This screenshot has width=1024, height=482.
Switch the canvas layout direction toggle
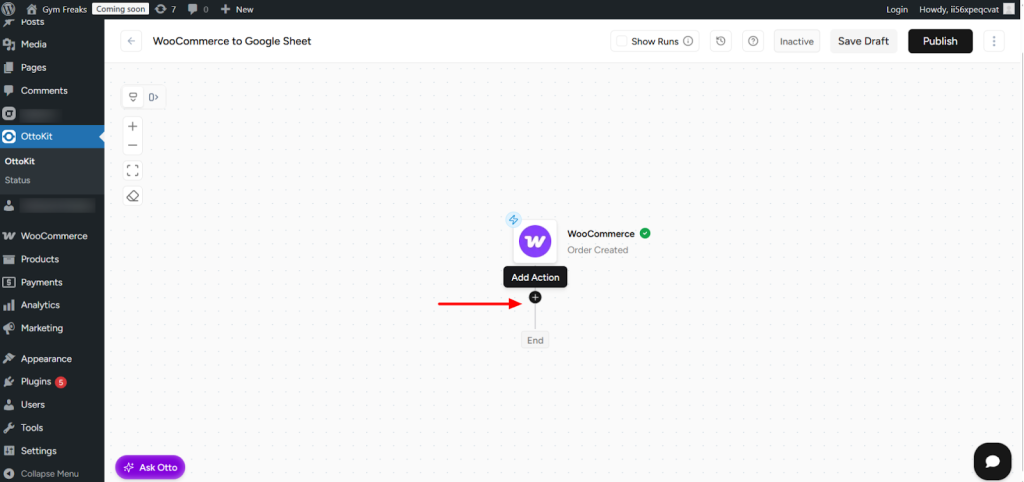pos(154,97)
